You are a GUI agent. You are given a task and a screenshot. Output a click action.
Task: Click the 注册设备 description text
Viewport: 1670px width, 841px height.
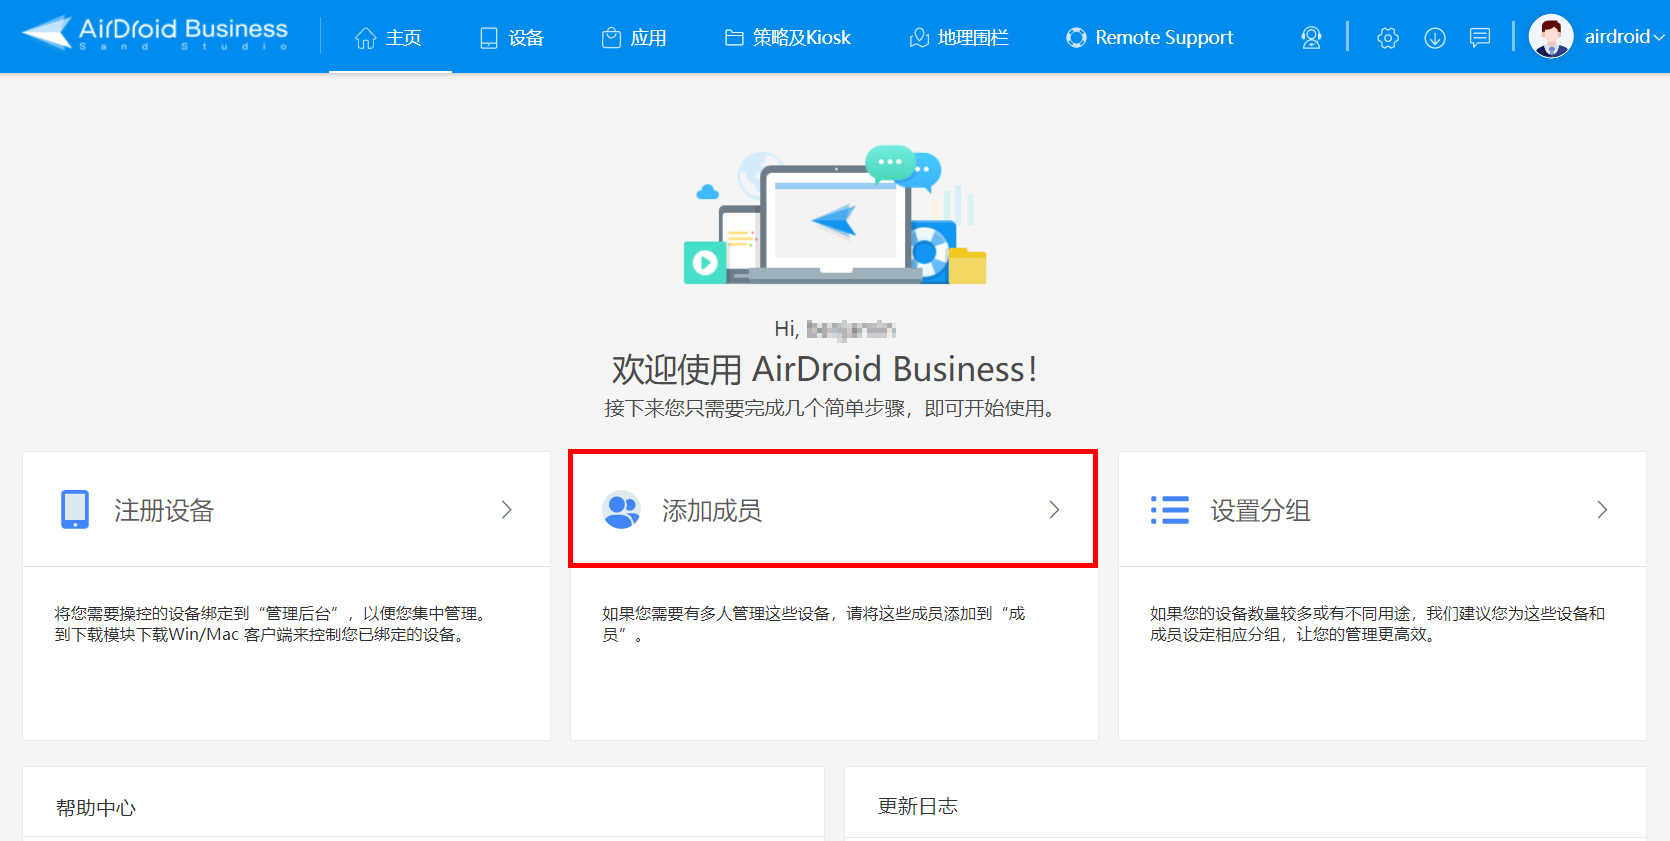[x=272, y=624]
